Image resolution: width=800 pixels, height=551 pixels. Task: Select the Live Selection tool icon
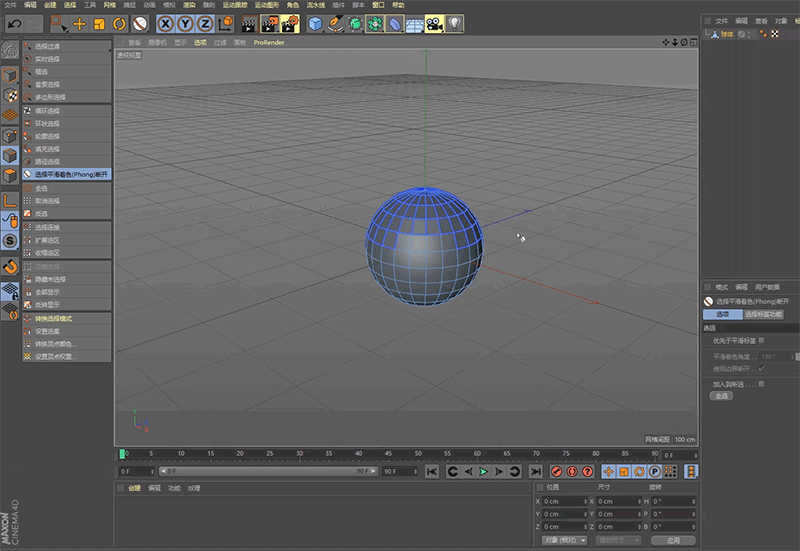click(x=57, y=23)
